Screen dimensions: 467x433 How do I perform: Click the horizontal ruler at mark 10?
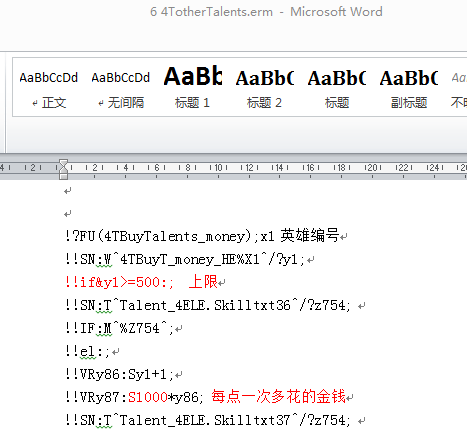(x=218, y=167)
